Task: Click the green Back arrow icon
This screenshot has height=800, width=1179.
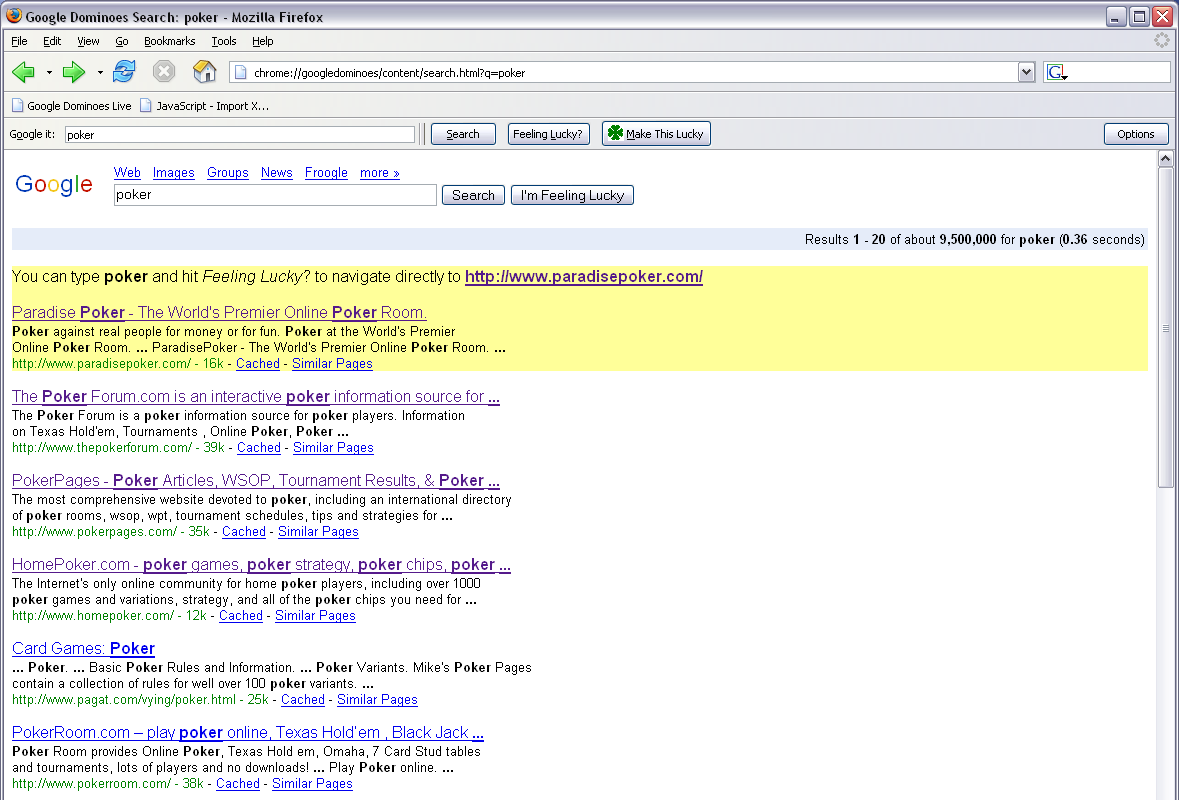Action: click(23, 72)
